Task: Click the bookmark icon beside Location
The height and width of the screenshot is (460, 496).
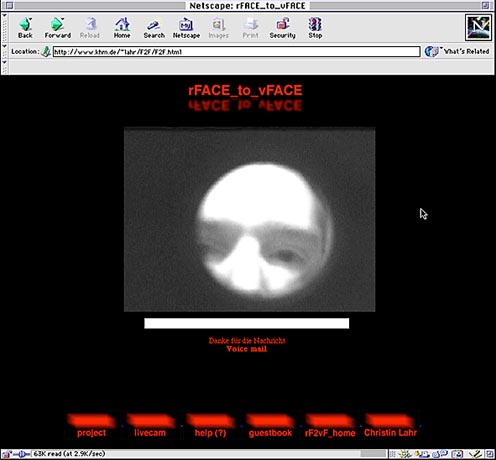Action: click(46, 51)
